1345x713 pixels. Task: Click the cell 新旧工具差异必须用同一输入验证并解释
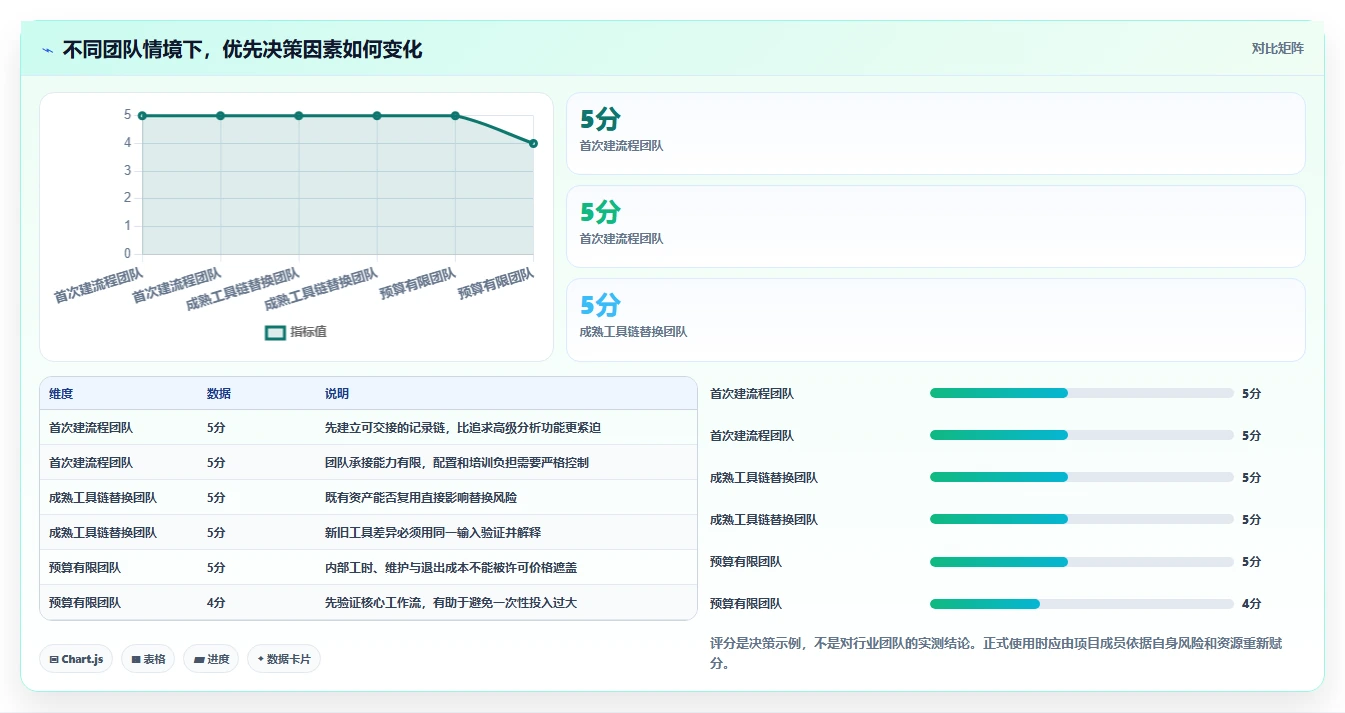(433, 532)
